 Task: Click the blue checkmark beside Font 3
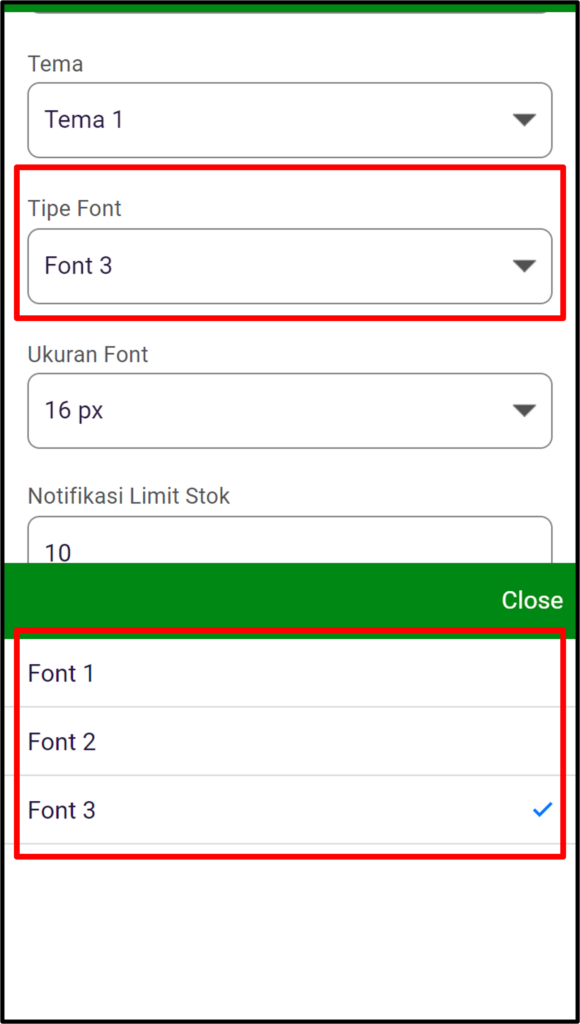click(x=543, y=810)
